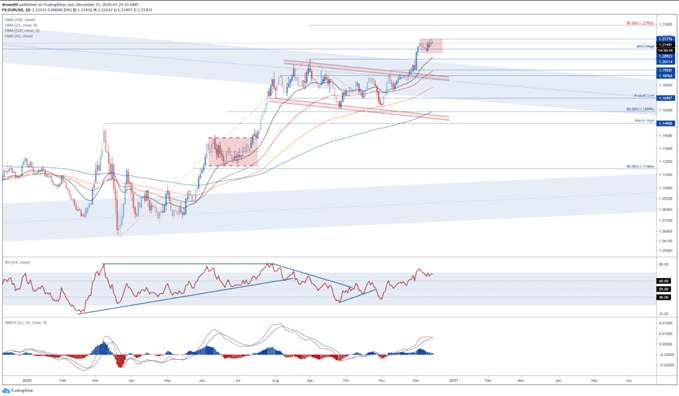Click the 50.00% Fibonacci label near 1.16000
The height and width of the screenshot is (396, 679).
coord(640,109)
